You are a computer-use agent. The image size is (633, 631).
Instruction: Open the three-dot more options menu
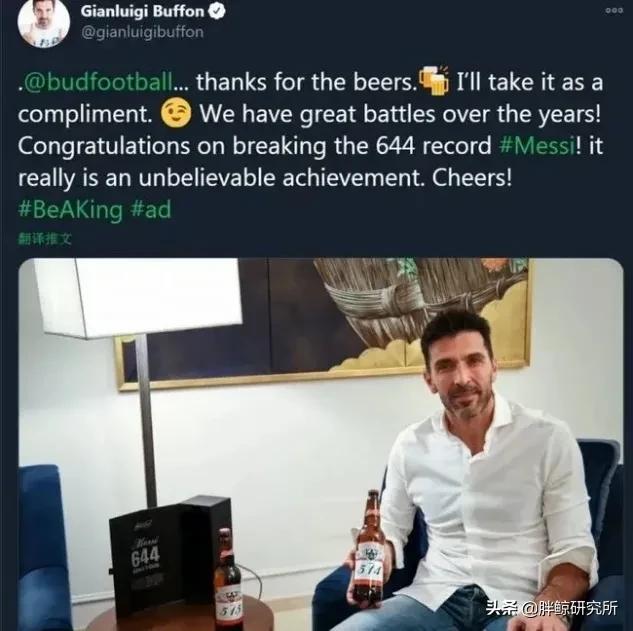[x=614, y=11]
